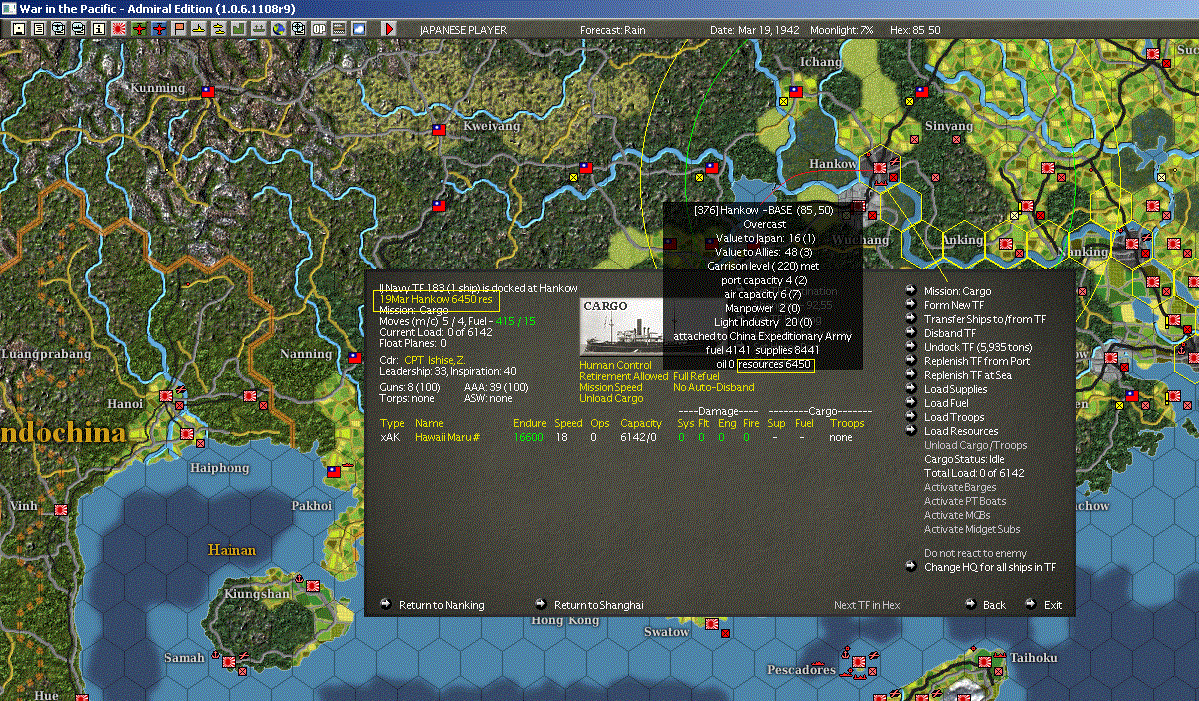Click arrow next to Return to Nanking
The width and height of the screenshot is (1199, 701).
click(x=386, y=604)
